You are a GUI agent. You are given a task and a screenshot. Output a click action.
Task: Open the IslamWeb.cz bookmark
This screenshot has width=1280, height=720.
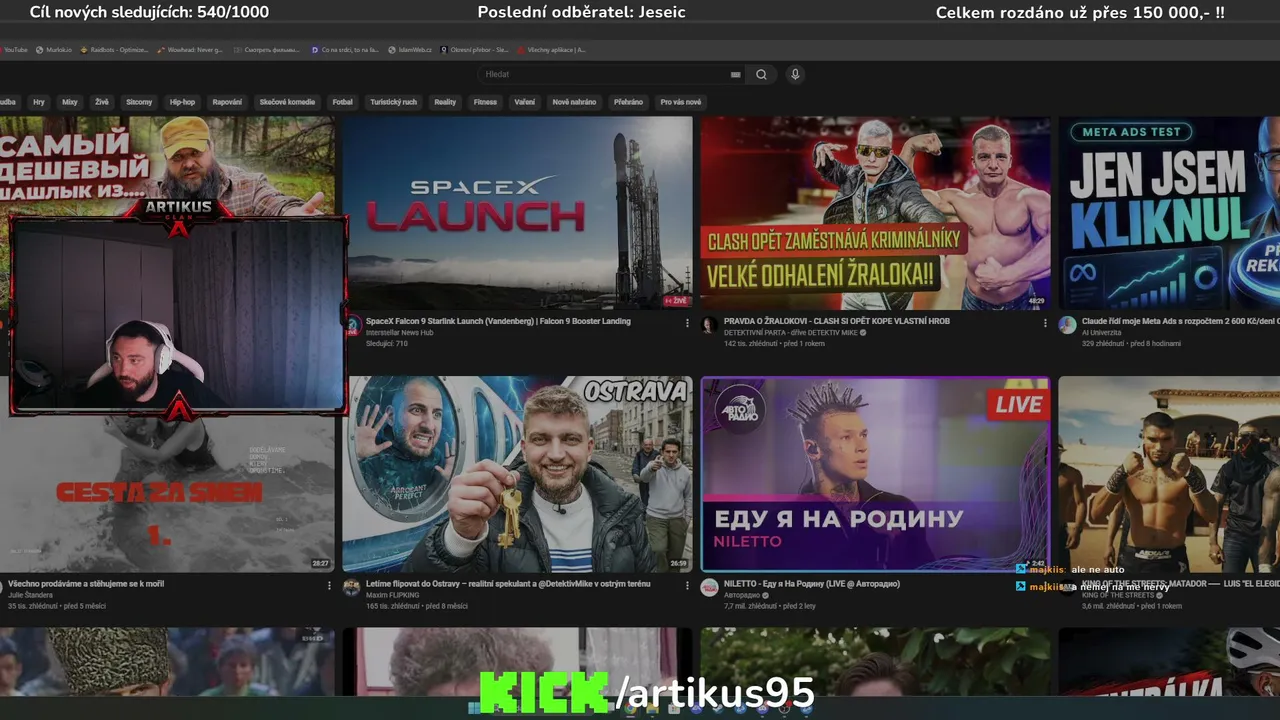tap(411, 49)
